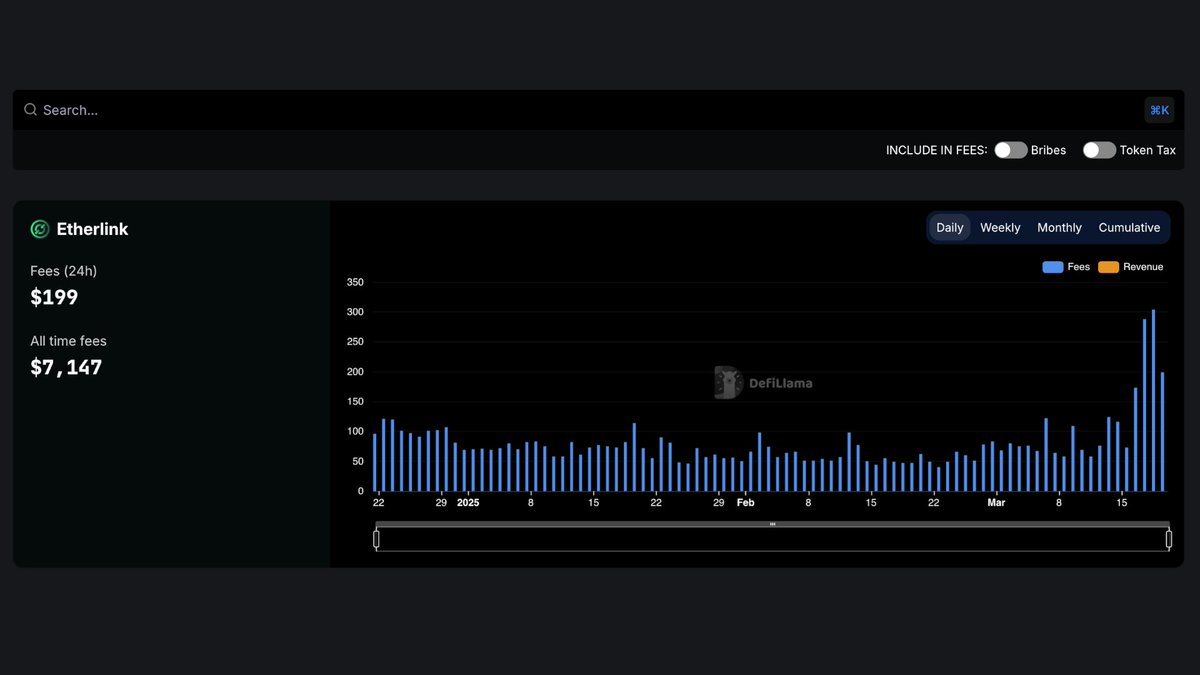The height and width of the screenshot is (675, 1200).
Task: Click the 2025 axis label
Action: [x=468, y=503]
